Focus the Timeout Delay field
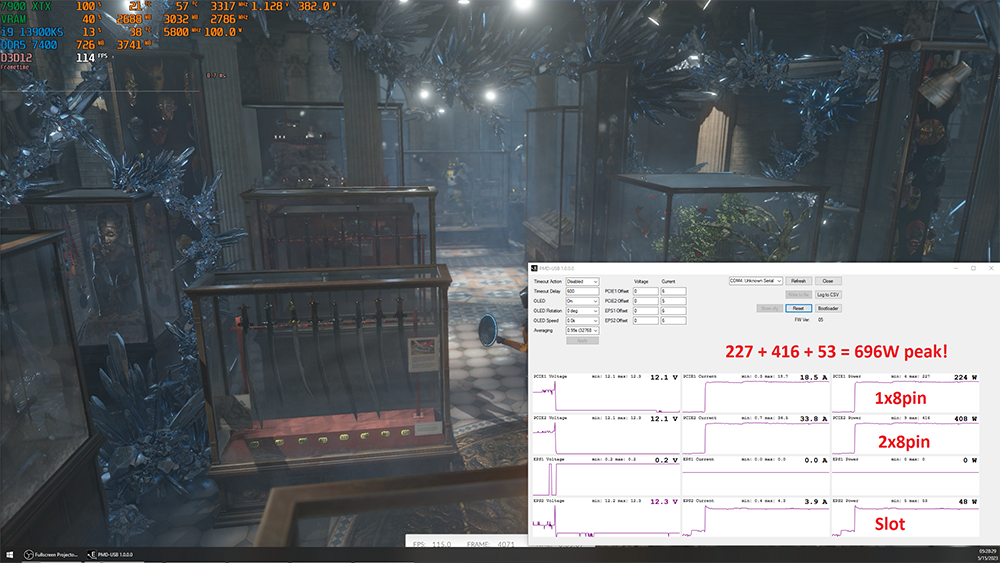1000x563 pixels. click(x=582, y=291)
